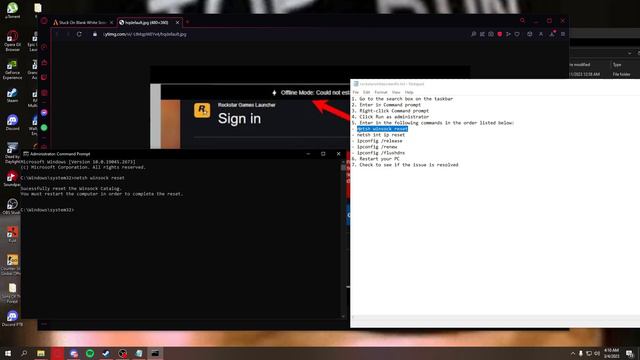This screenshot has width=640, height=360.
Task: Open the downloads icon in the Opera toolbar
Action: point(552,34)
